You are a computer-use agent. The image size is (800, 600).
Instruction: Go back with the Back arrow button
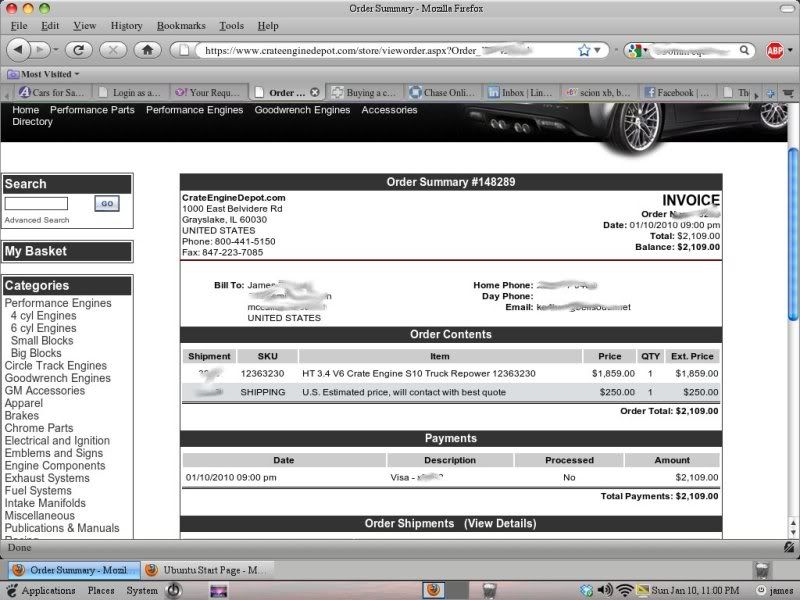(18, 50)
